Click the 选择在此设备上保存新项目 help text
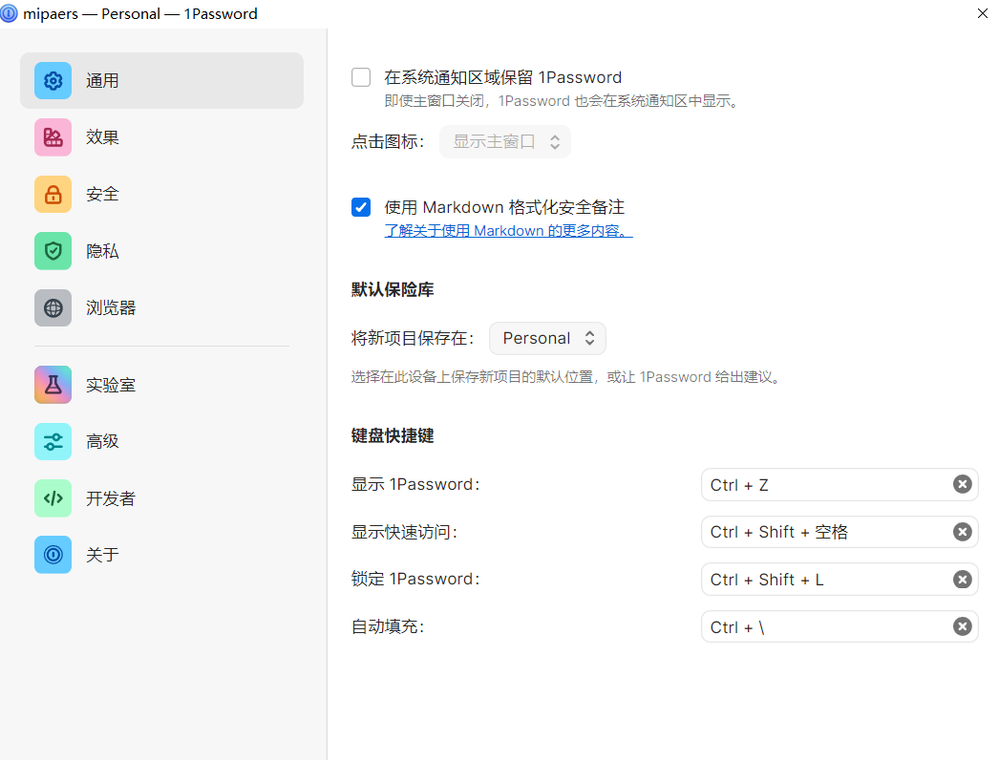Viewport: 999px width, 760px height. [566, 377]
